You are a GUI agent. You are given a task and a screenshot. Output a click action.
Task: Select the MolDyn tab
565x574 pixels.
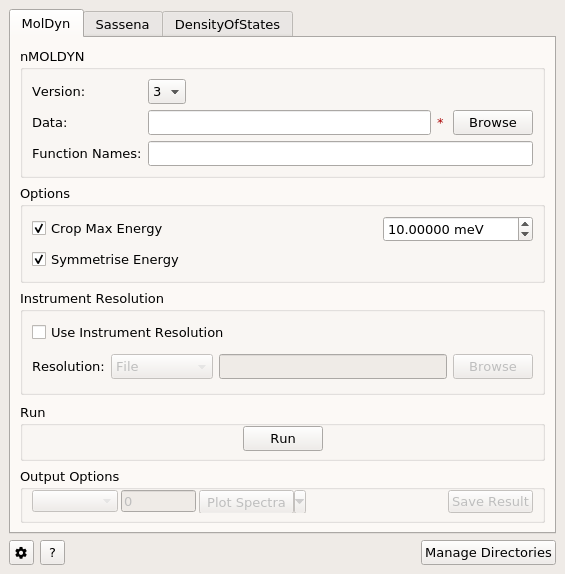46,23
